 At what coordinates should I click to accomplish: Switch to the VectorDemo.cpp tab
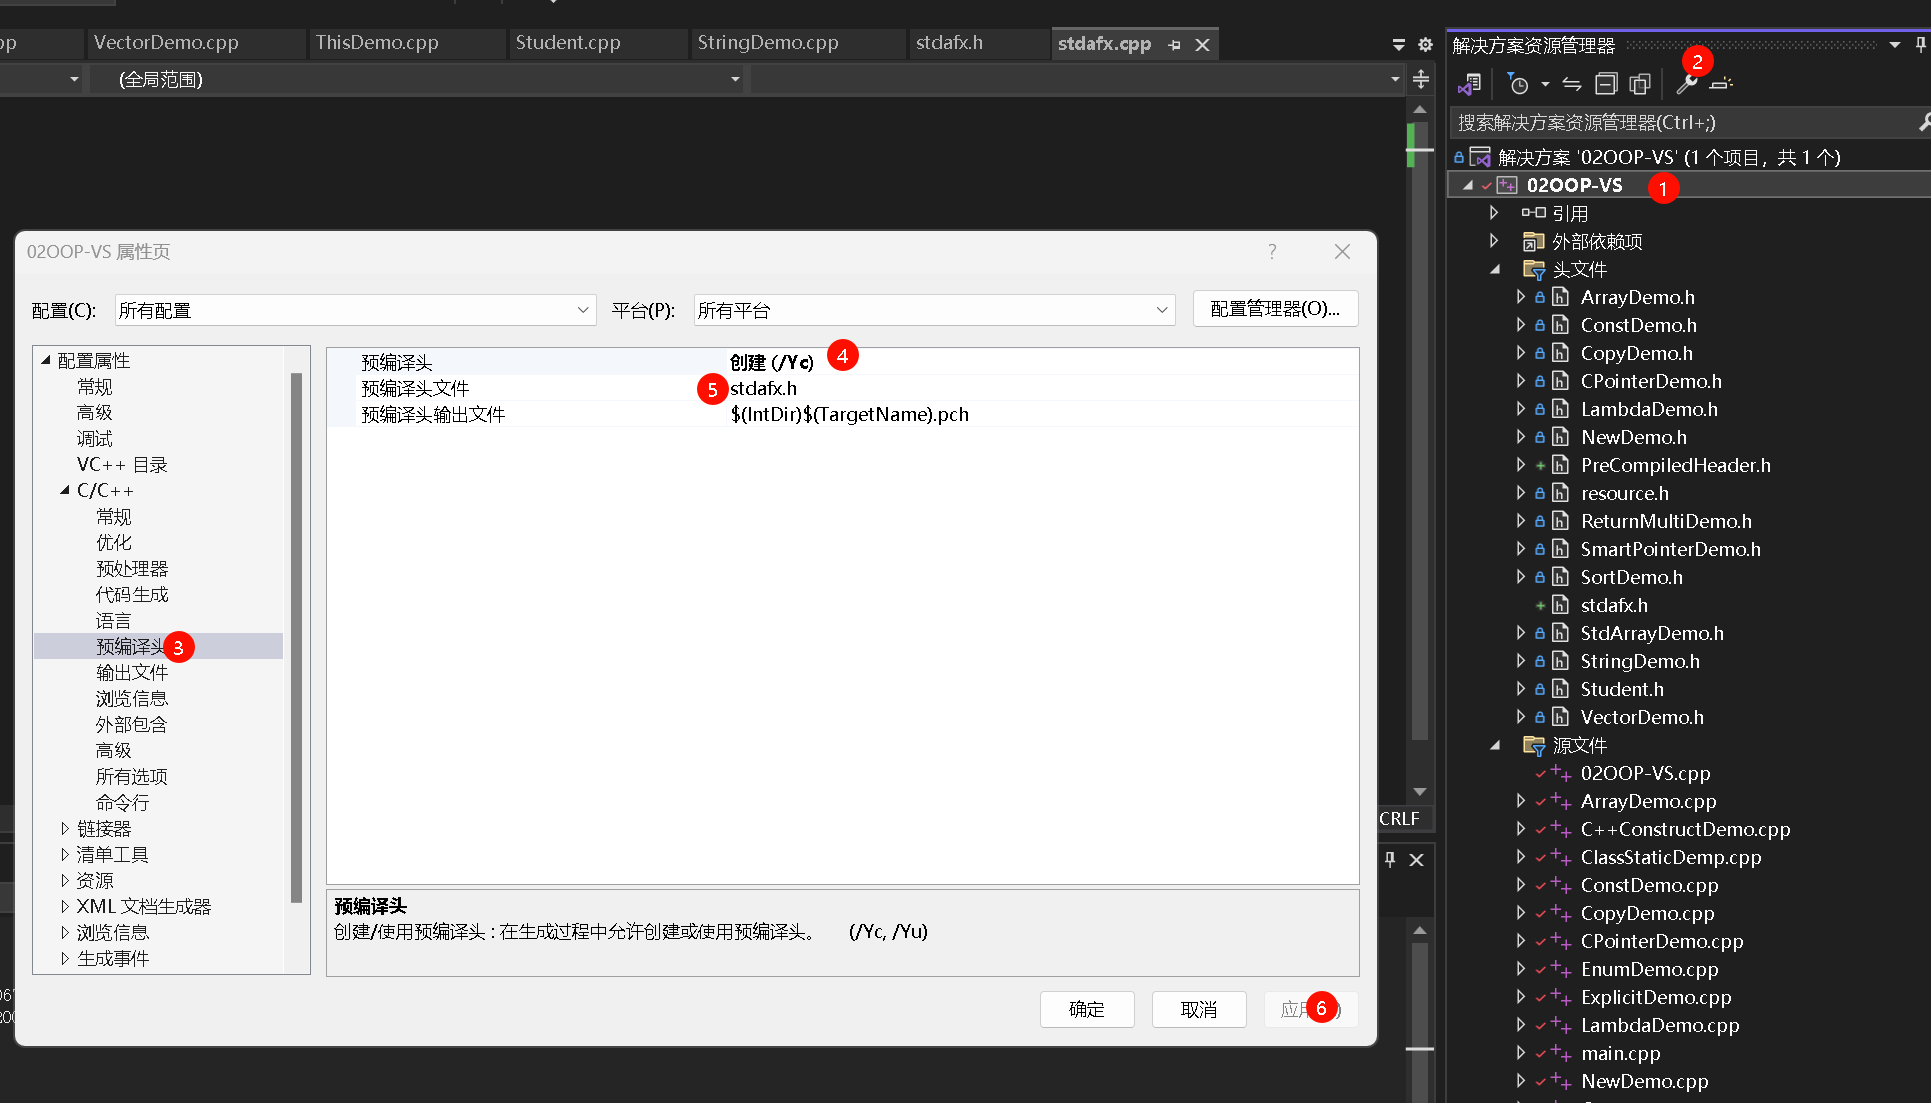(166, 43)
